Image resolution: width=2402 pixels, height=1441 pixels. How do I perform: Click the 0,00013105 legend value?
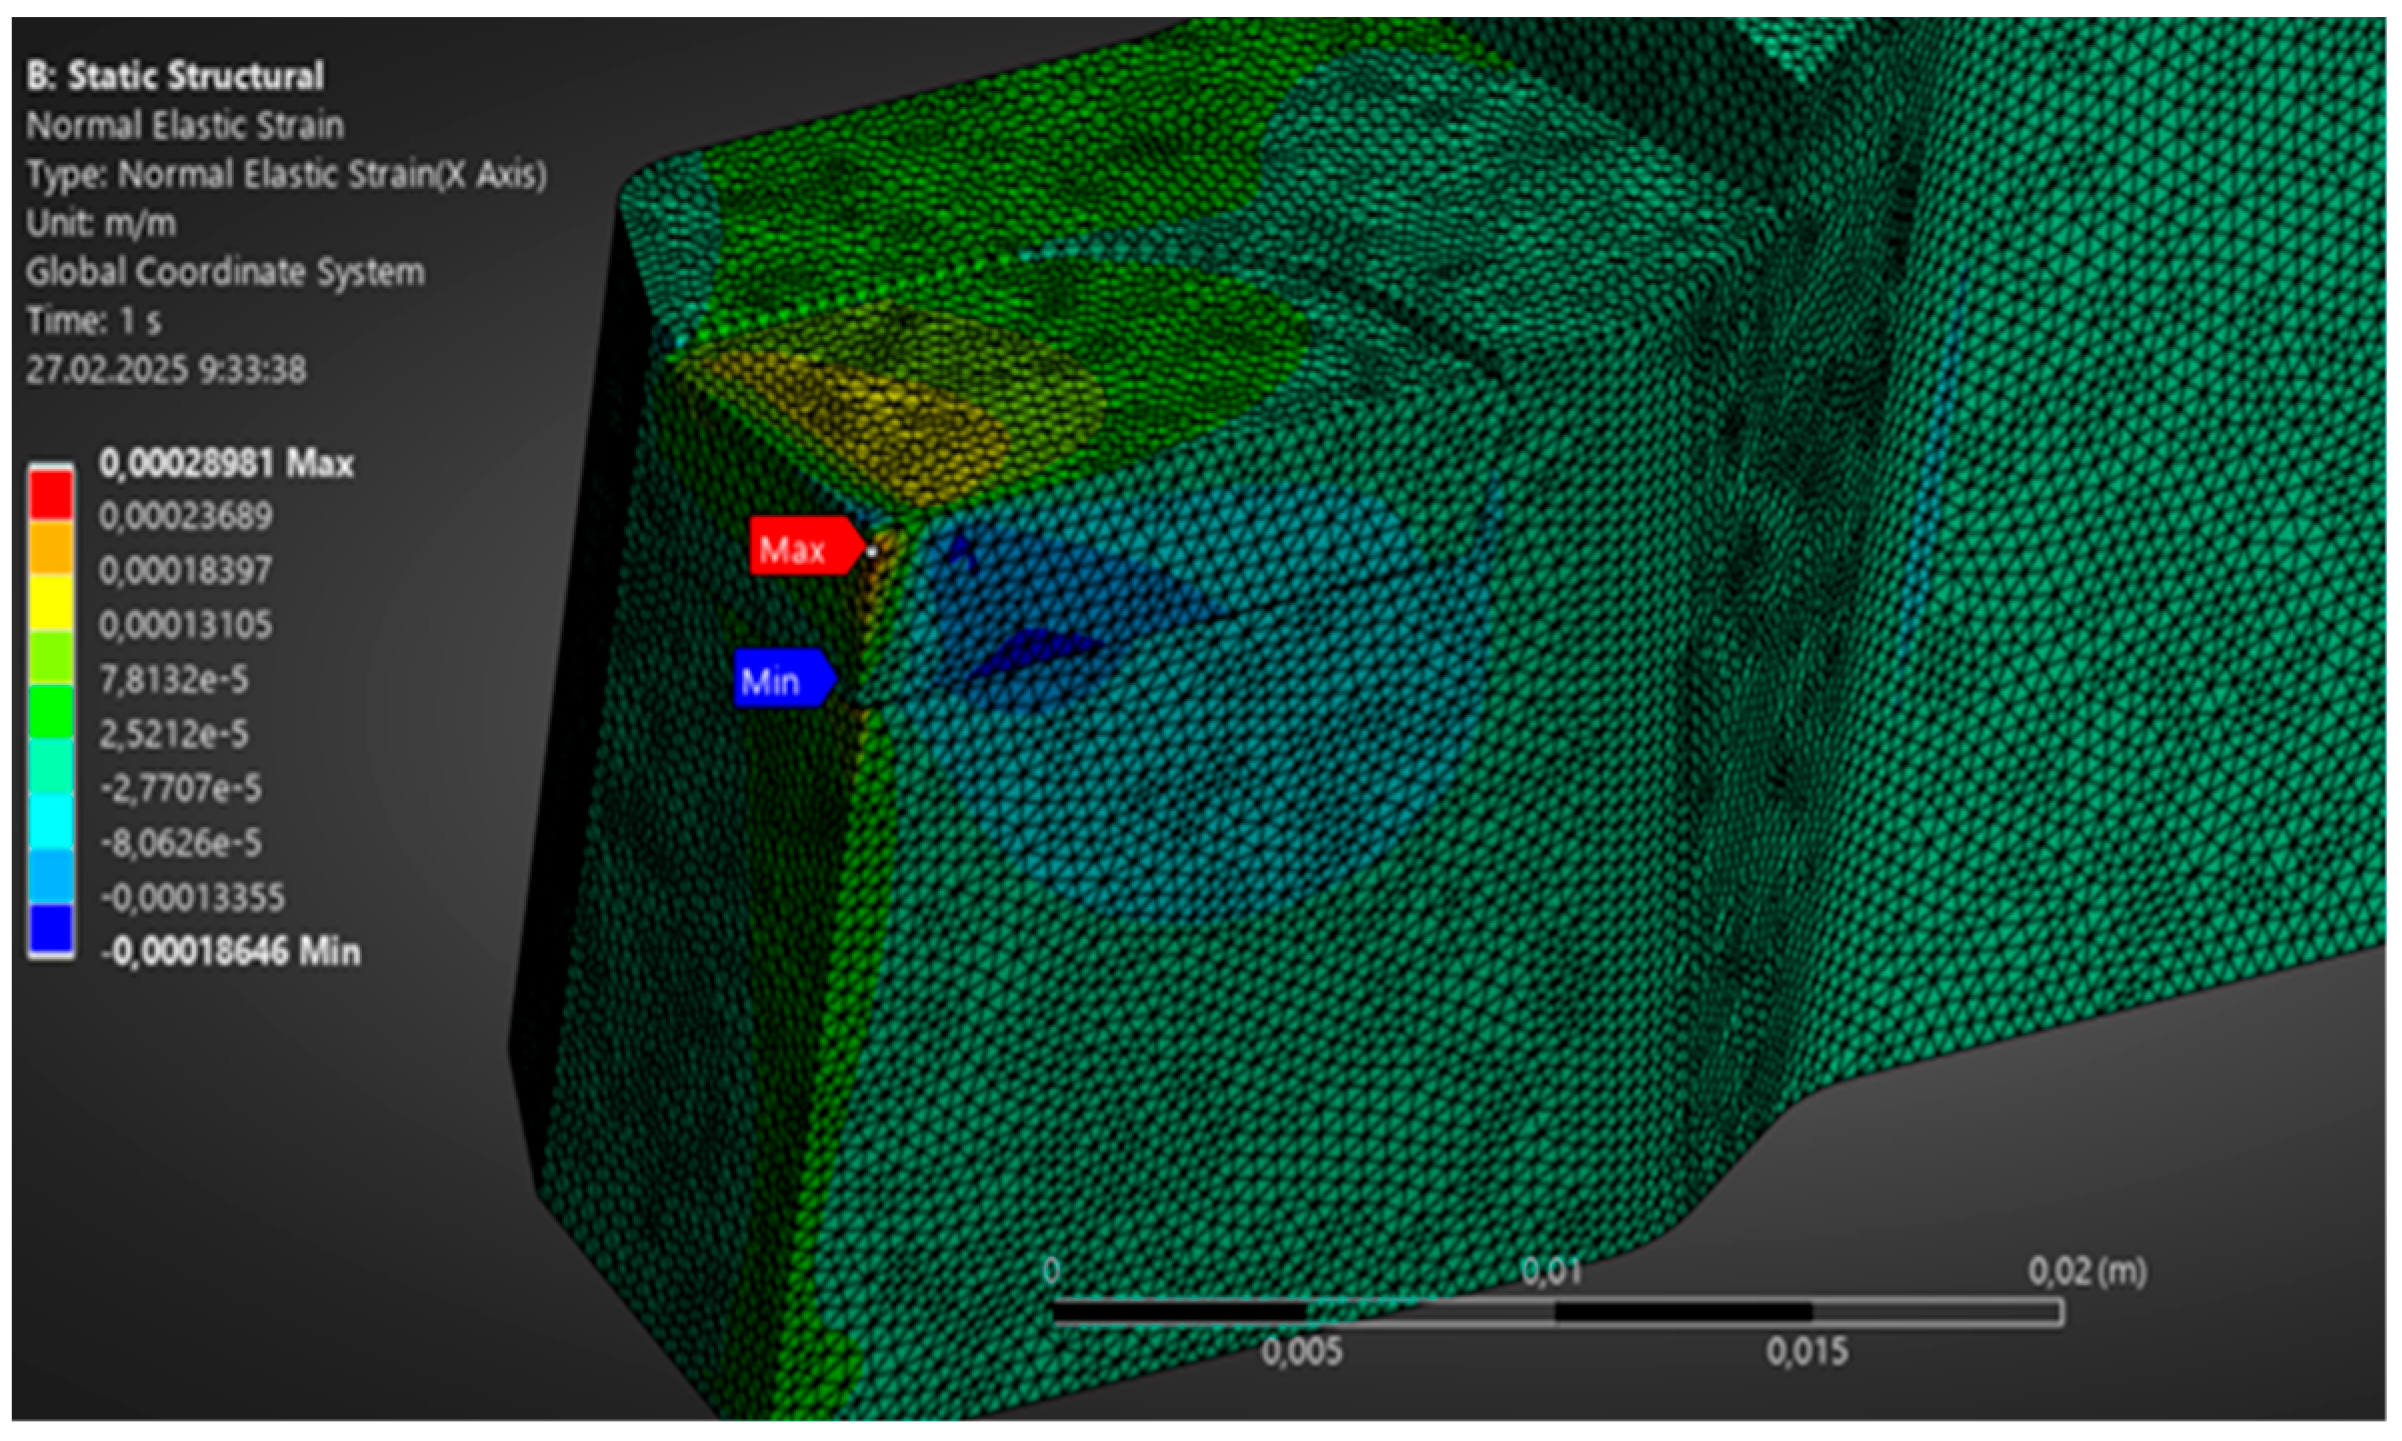185,625
